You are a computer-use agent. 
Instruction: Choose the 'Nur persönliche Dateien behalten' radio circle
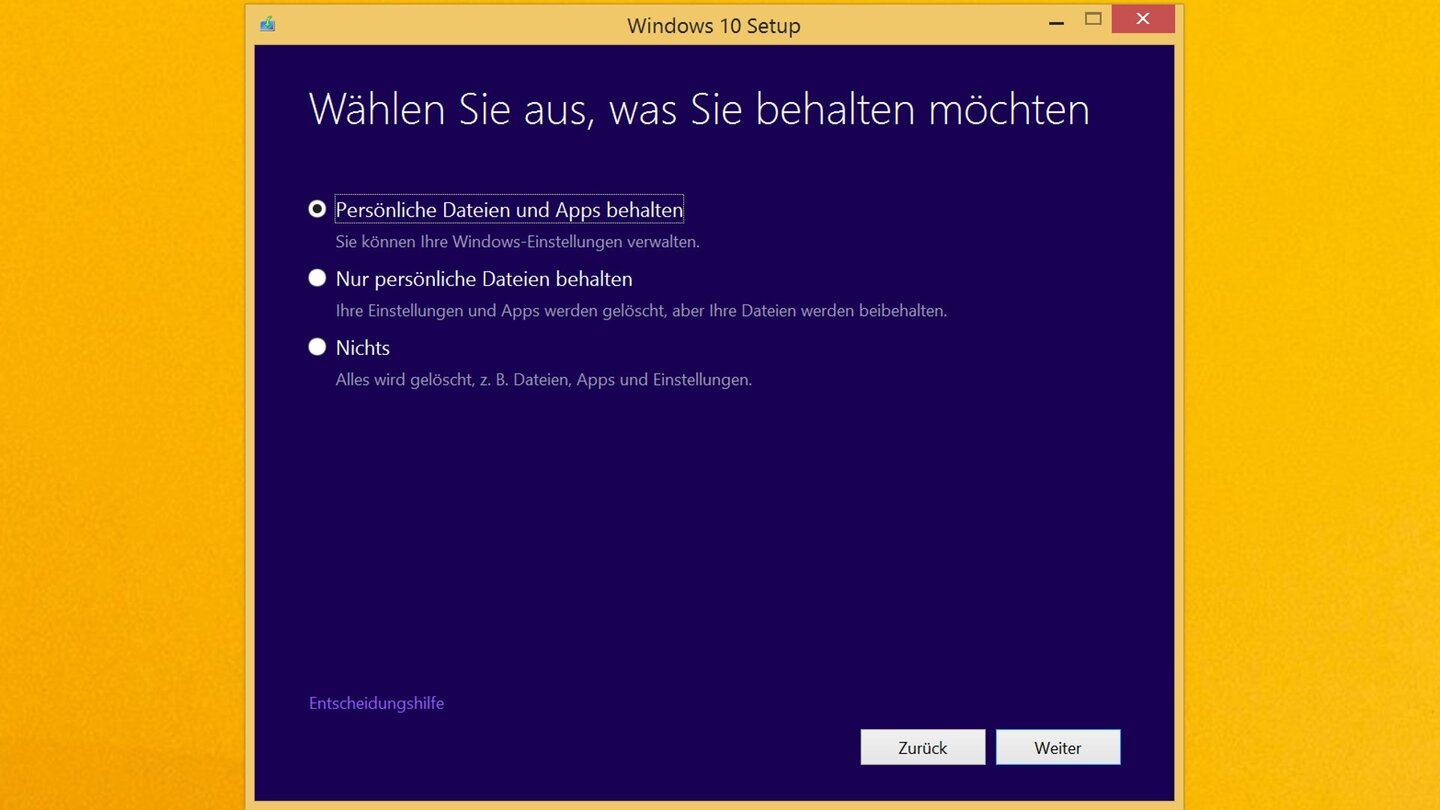317,278
